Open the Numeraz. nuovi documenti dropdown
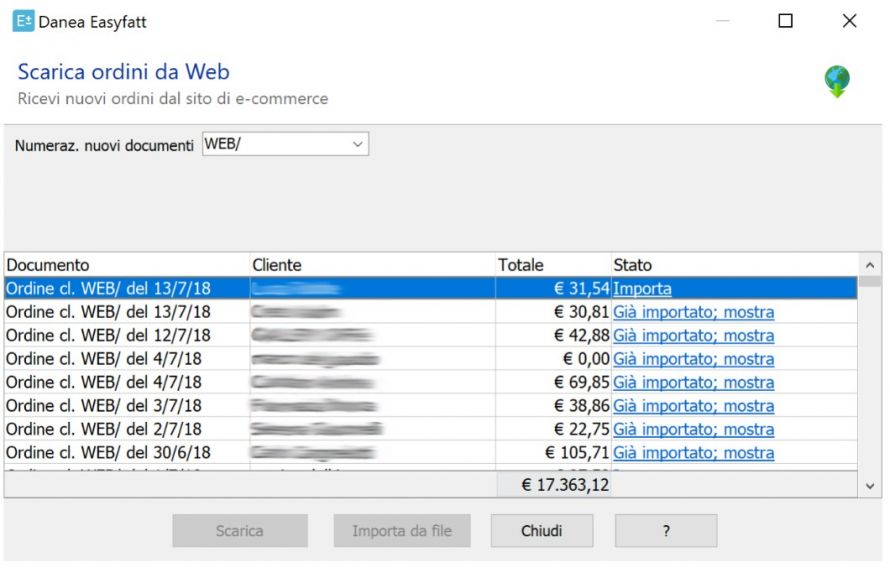This screenshot has width=890, height=568. pos(357,145)
